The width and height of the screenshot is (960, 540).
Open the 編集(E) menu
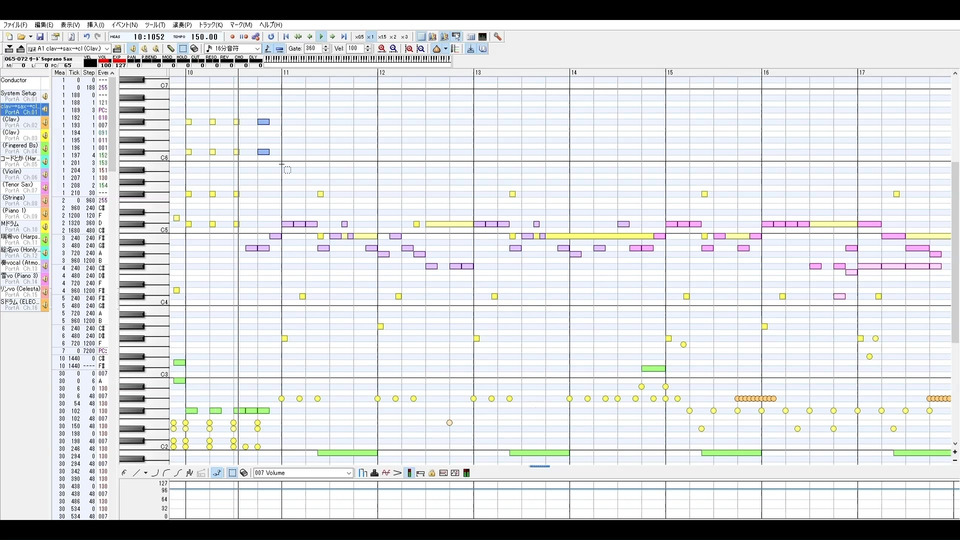coord(43,25)
